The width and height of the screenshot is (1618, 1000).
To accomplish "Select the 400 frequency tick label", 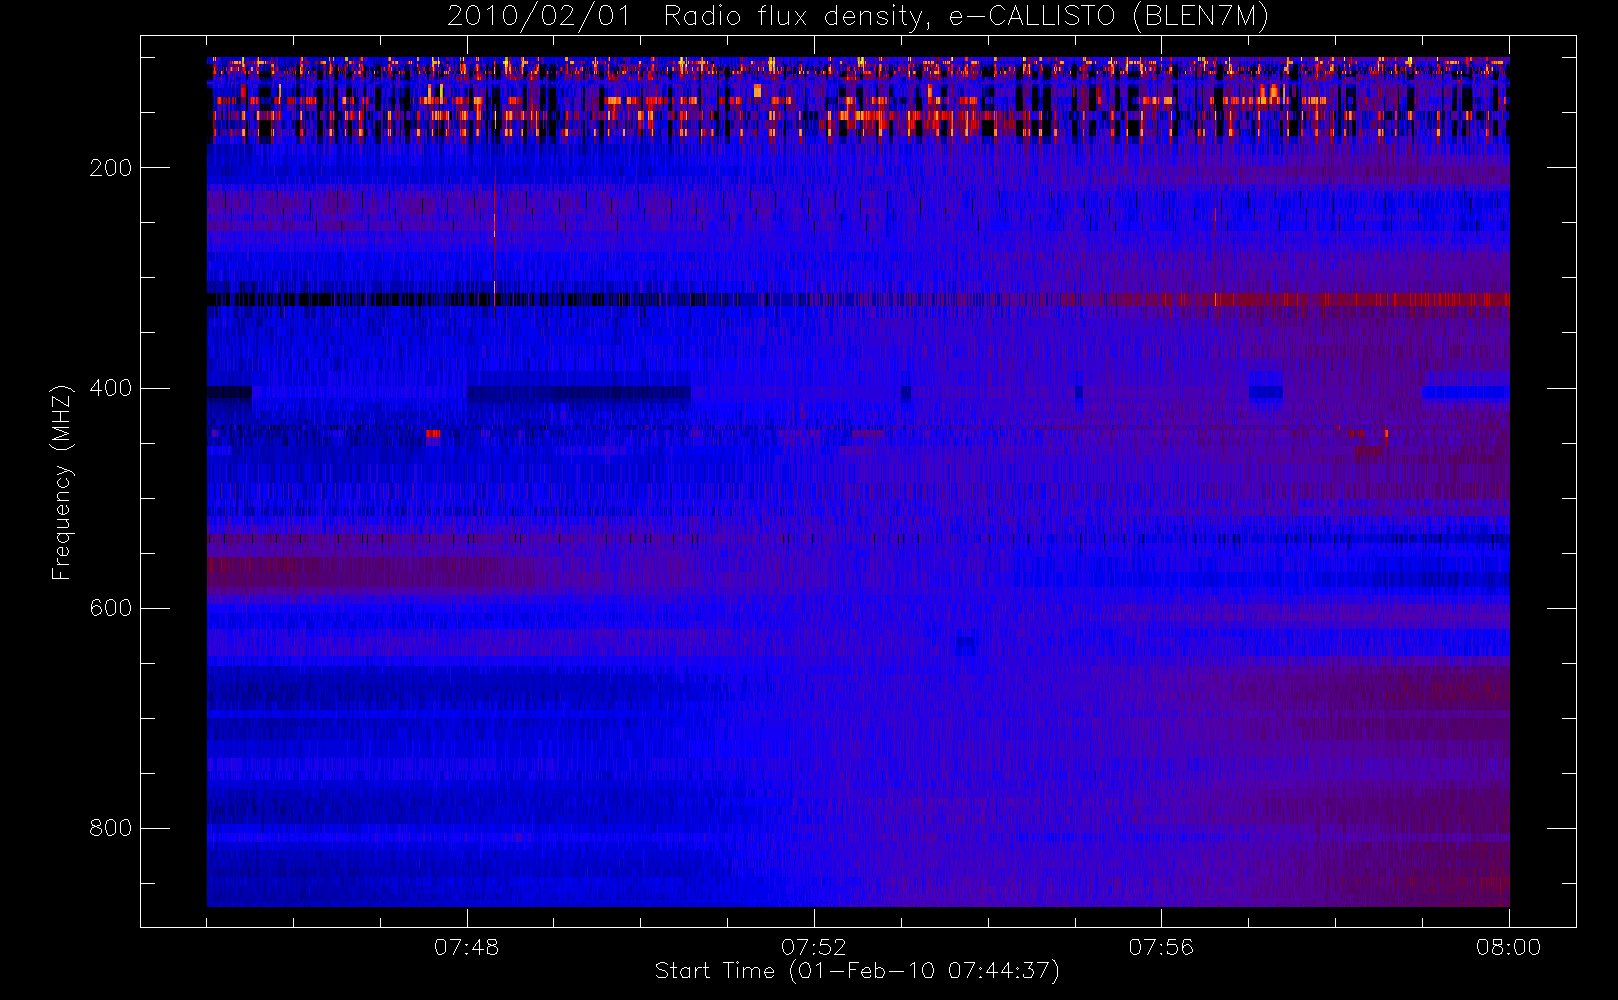I will 111,388.
